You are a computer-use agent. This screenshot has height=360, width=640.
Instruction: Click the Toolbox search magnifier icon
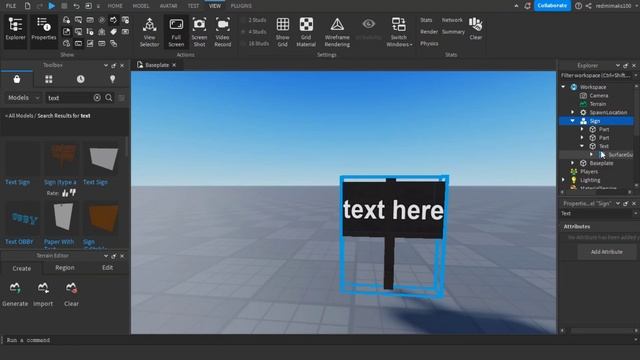[109, 98]
